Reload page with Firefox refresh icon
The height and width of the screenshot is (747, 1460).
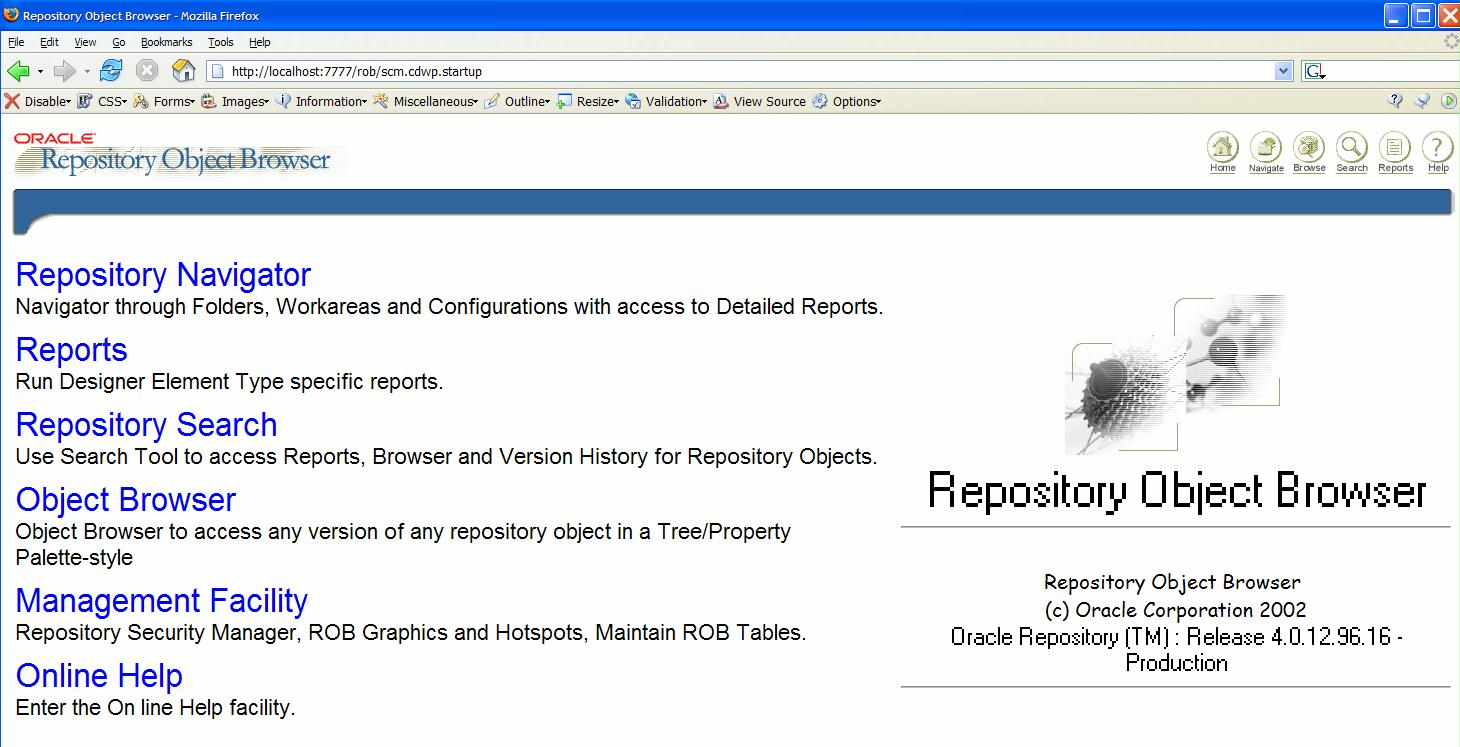111,71
